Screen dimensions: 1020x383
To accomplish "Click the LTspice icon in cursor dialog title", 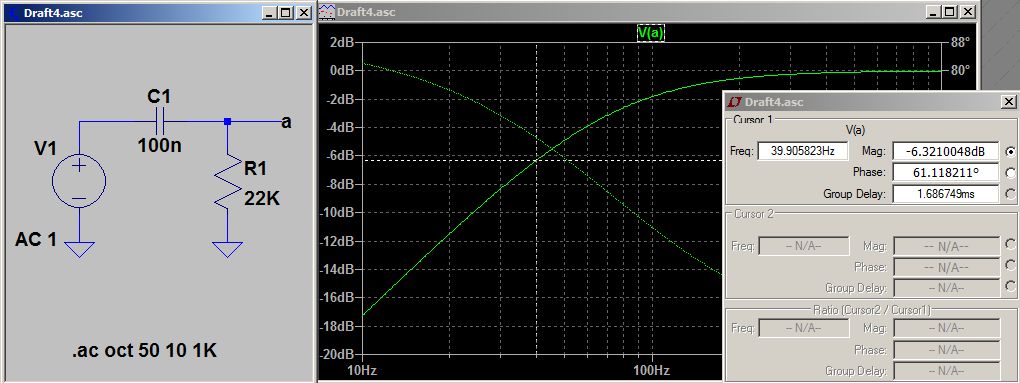I will point(735,102).
